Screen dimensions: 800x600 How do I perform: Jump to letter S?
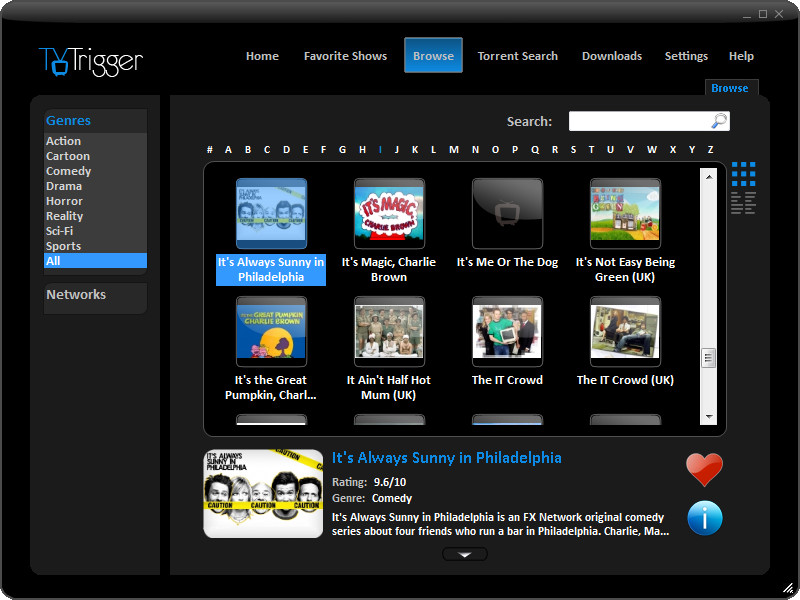click(573, 150)
